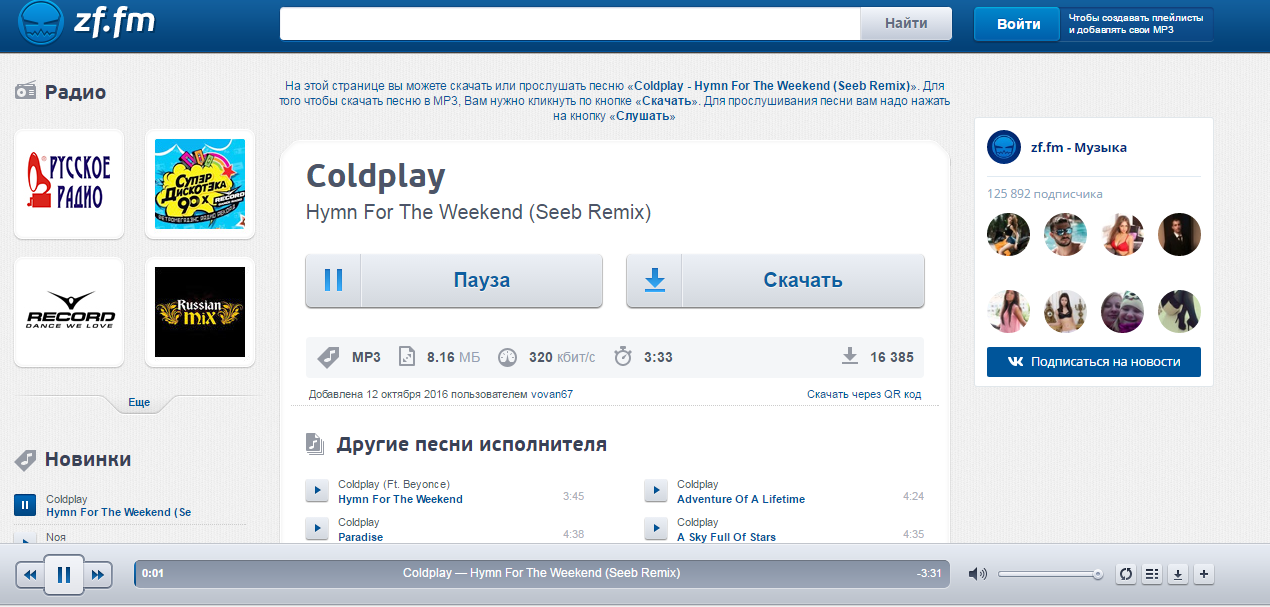Click the Другие песни исполнителя heading icon
1270x607 pixels.
pos(315,443)
